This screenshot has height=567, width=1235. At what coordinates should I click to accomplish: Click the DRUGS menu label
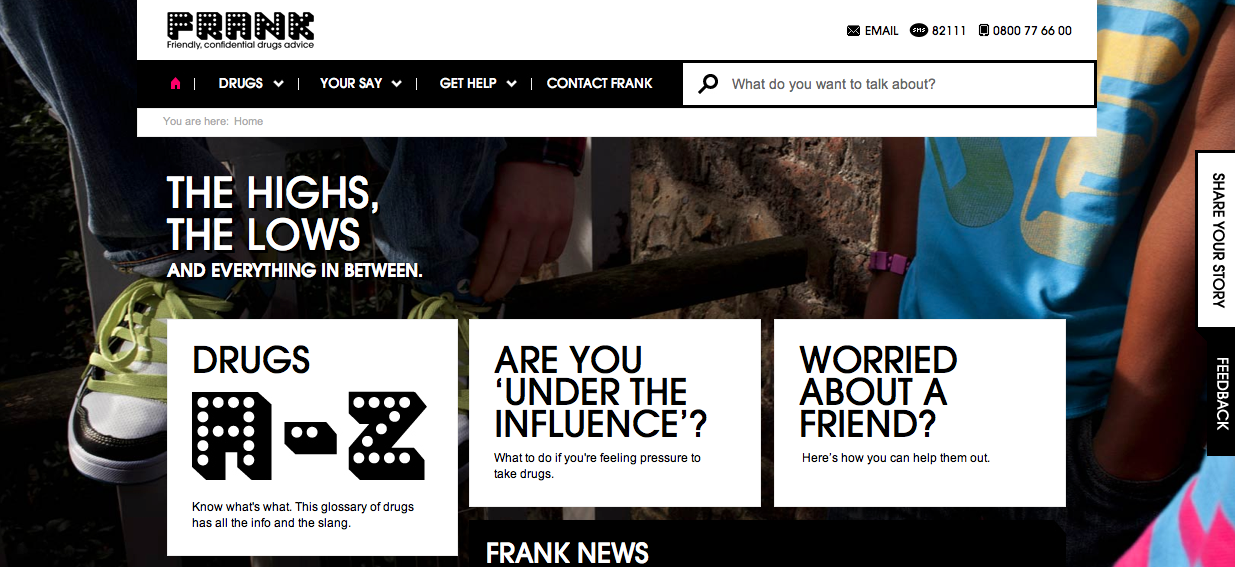point(241,84)
